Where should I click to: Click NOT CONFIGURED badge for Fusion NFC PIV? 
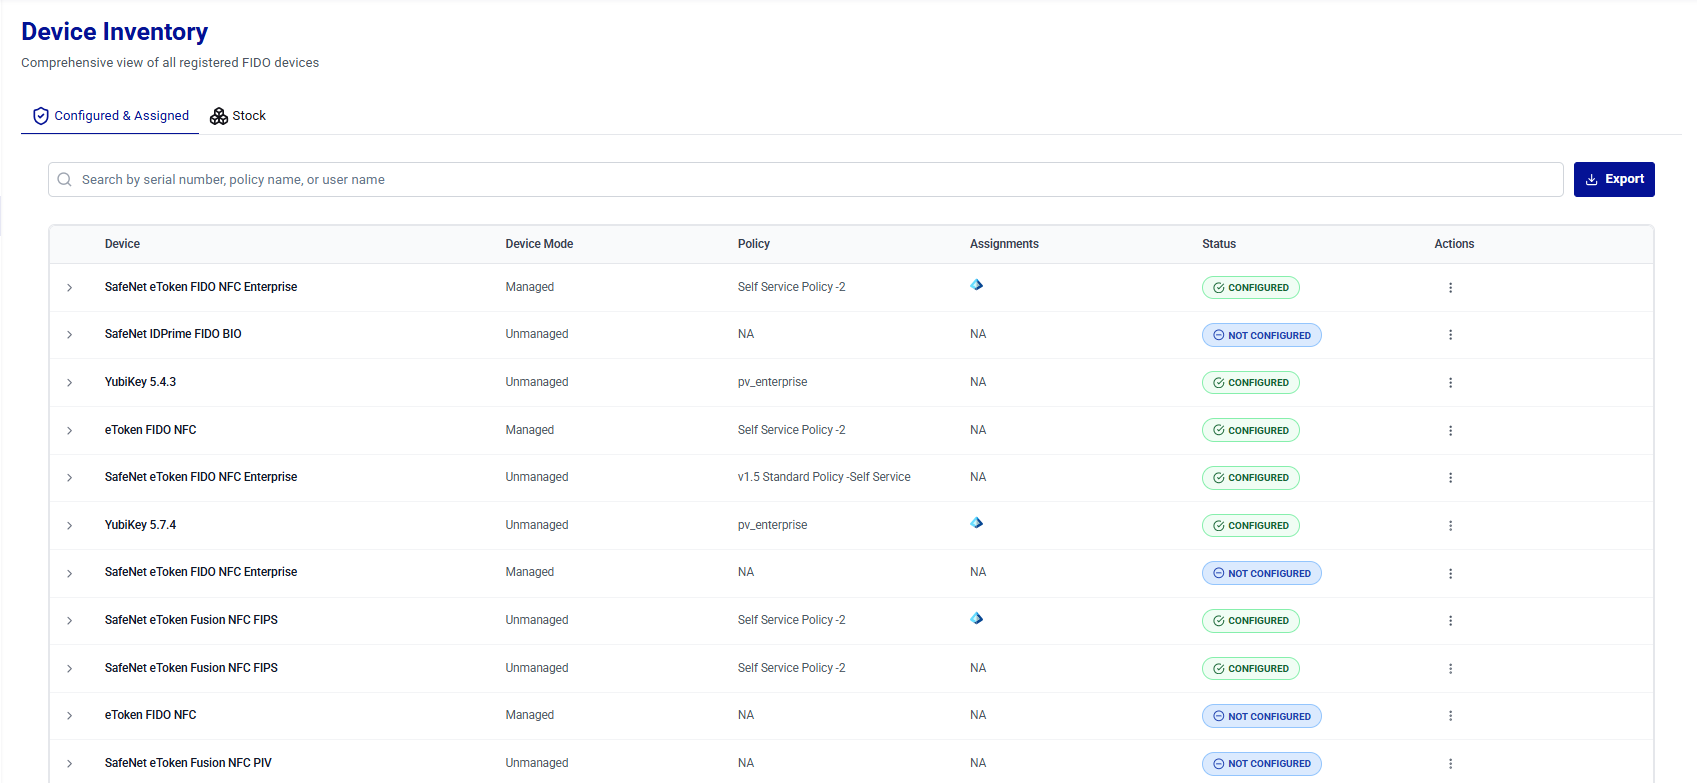pyautogui.click(x=1262, y=764)
